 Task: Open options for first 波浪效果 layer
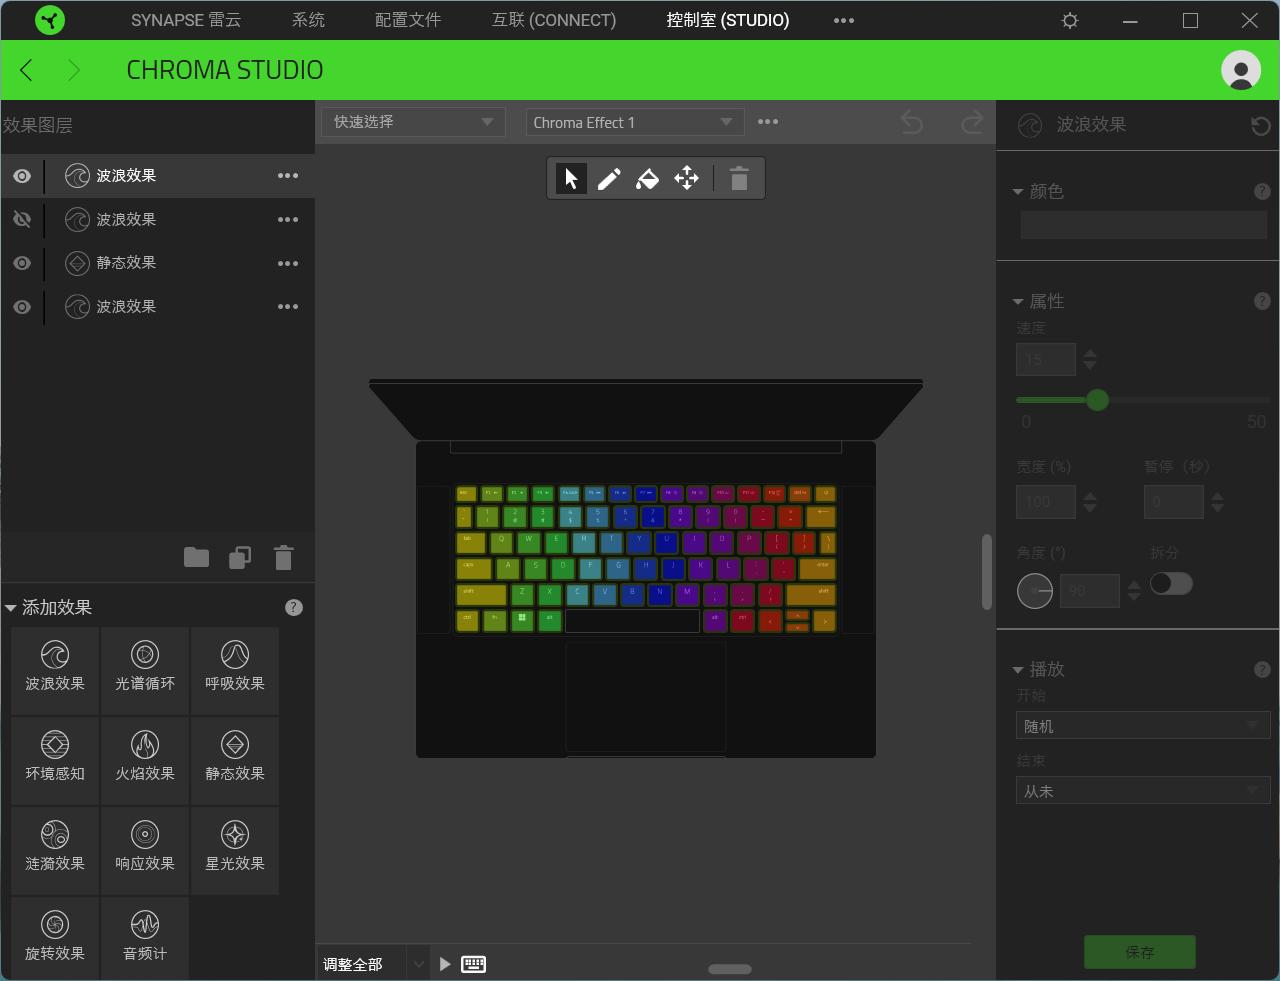point(288,176)
